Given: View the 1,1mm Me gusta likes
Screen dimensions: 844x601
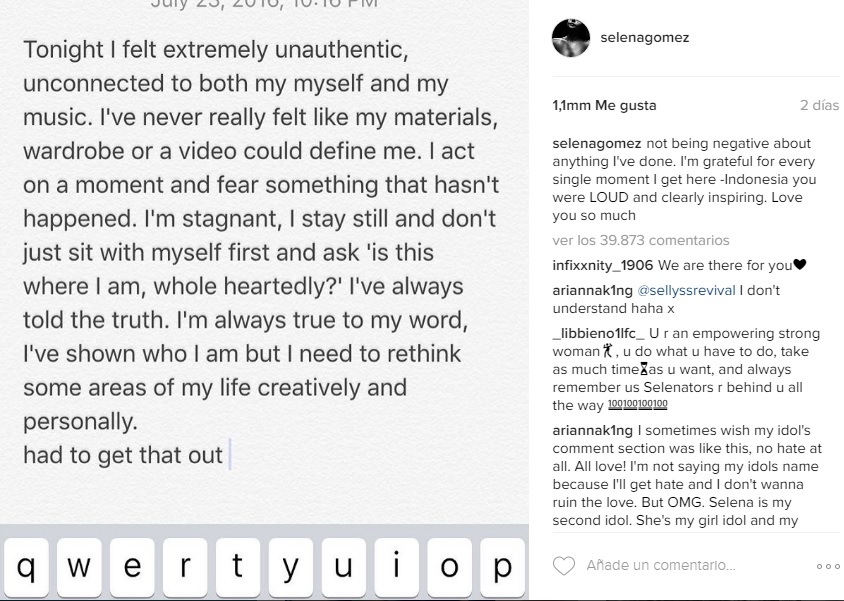Looking at the screenshot, I should (604, 105).
